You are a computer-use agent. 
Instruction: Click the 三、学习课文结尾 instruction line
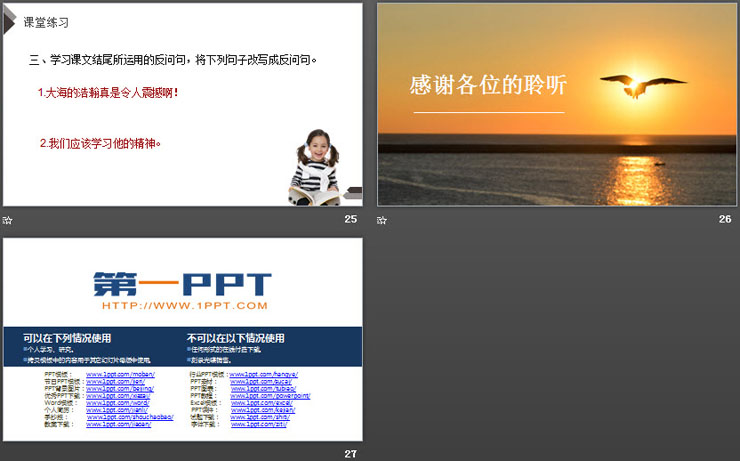[x=173, y=60]
